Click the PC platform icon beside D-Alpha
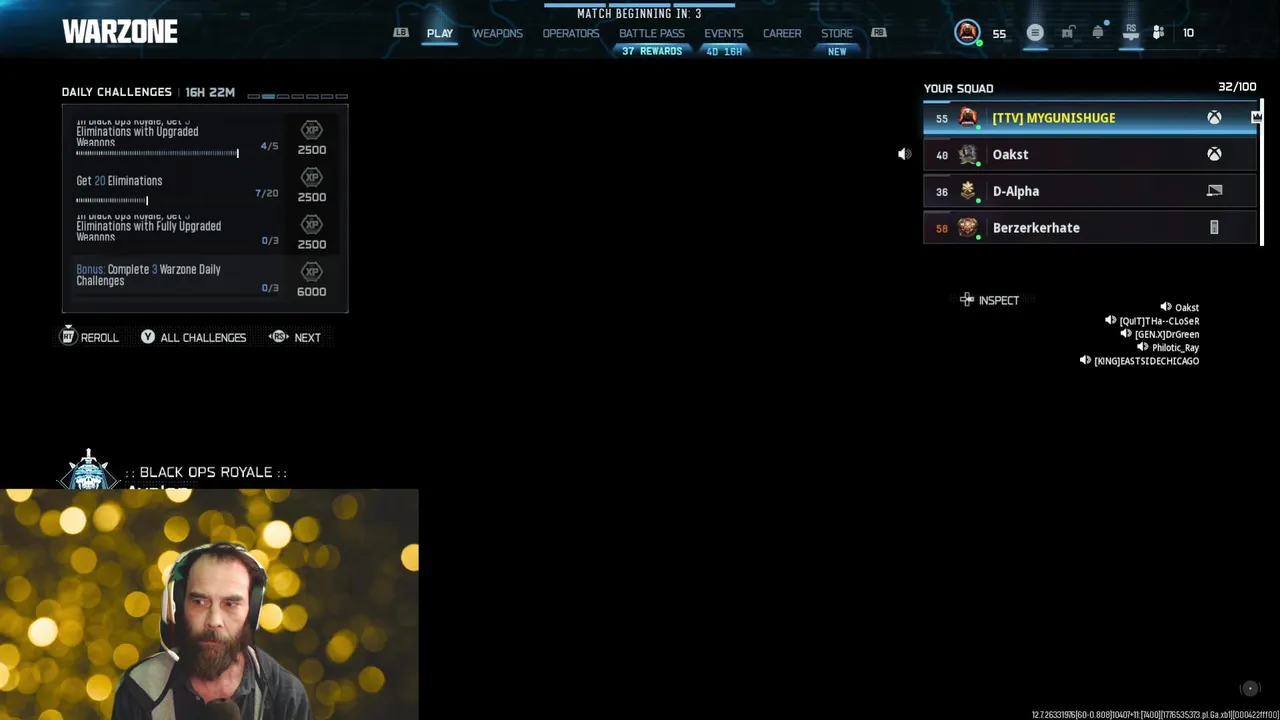The height and width of the screenshot is (720, 1280). click(x=1214, y=191)
